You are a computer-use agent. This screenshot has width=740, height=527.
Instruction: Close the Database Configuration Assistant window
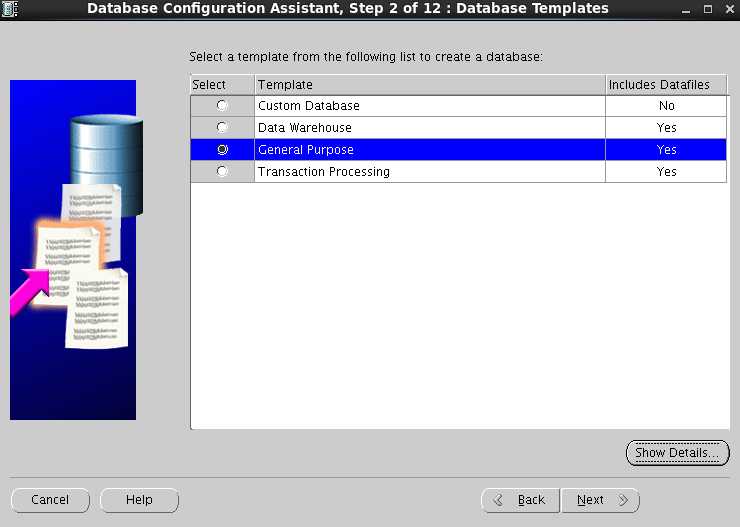click(x=730, y=9)
